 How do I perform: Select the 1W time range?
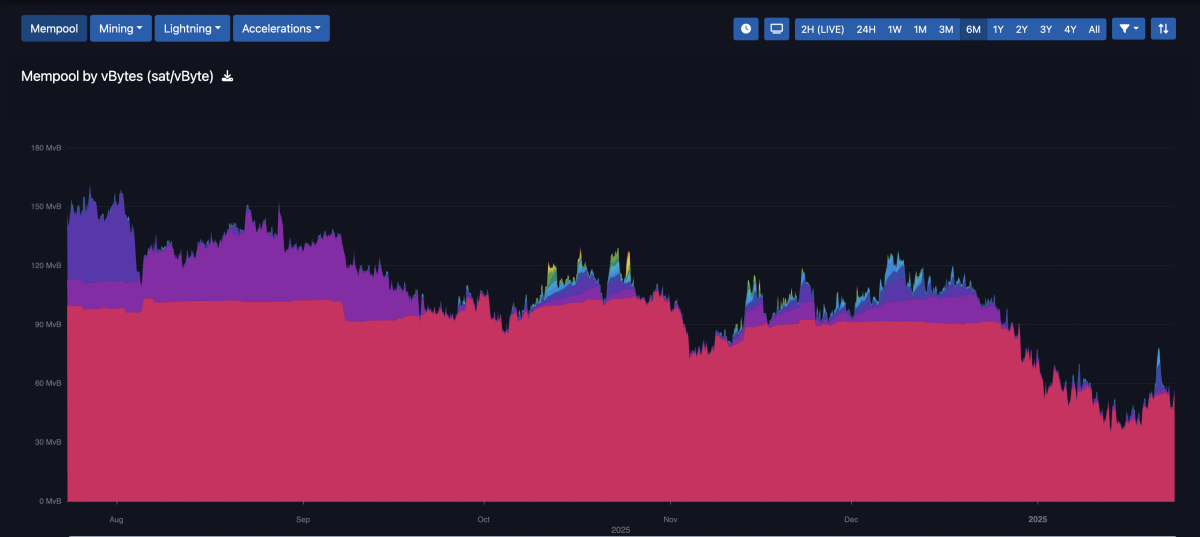[895, 29]
